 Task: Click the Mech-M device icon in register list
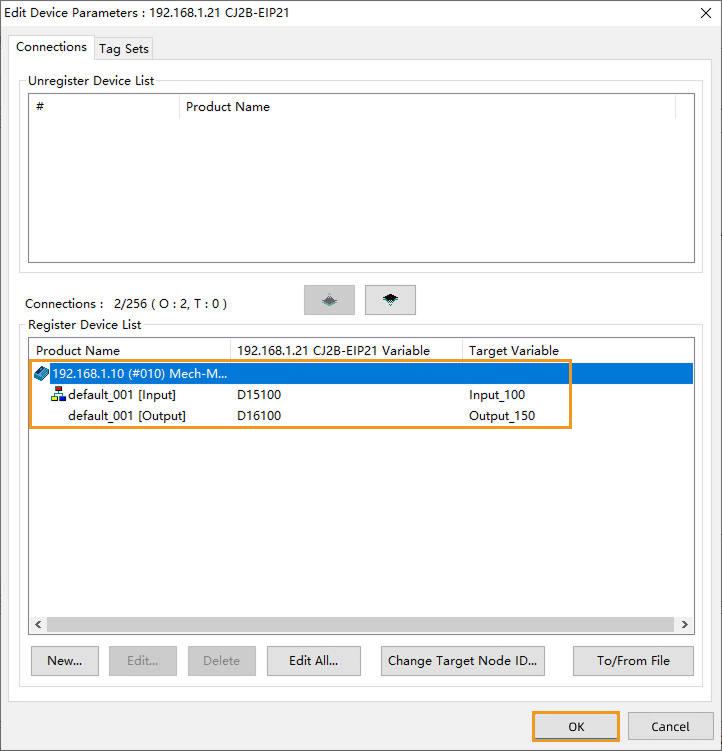(x=42, y=374)
